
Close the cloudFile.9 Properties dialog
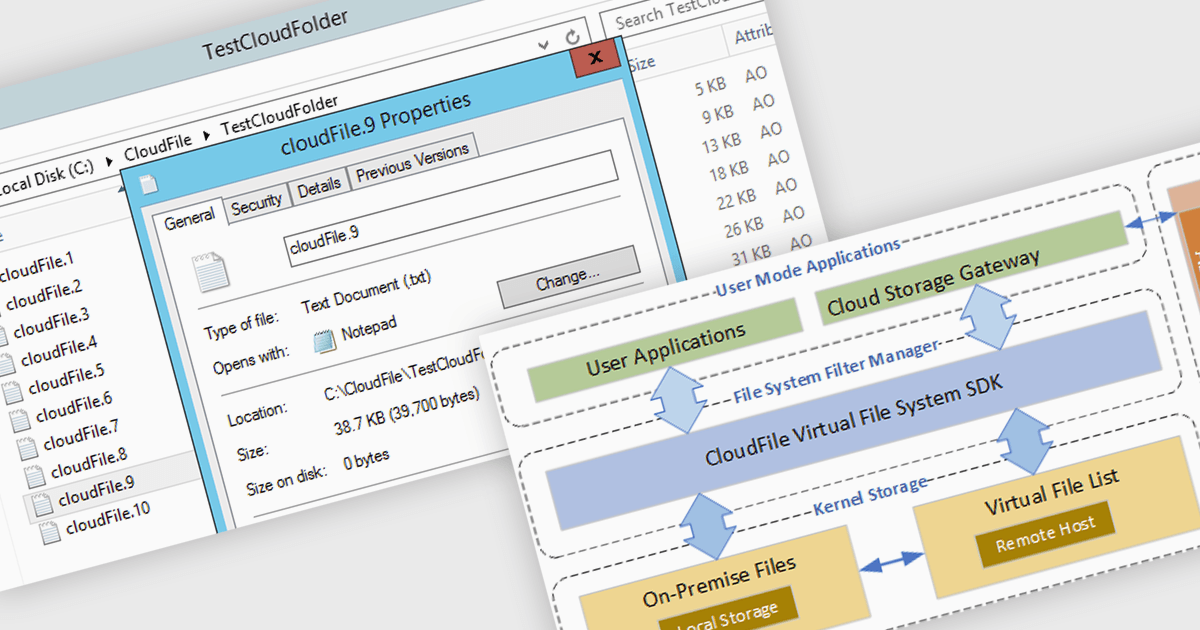point(597,58)
